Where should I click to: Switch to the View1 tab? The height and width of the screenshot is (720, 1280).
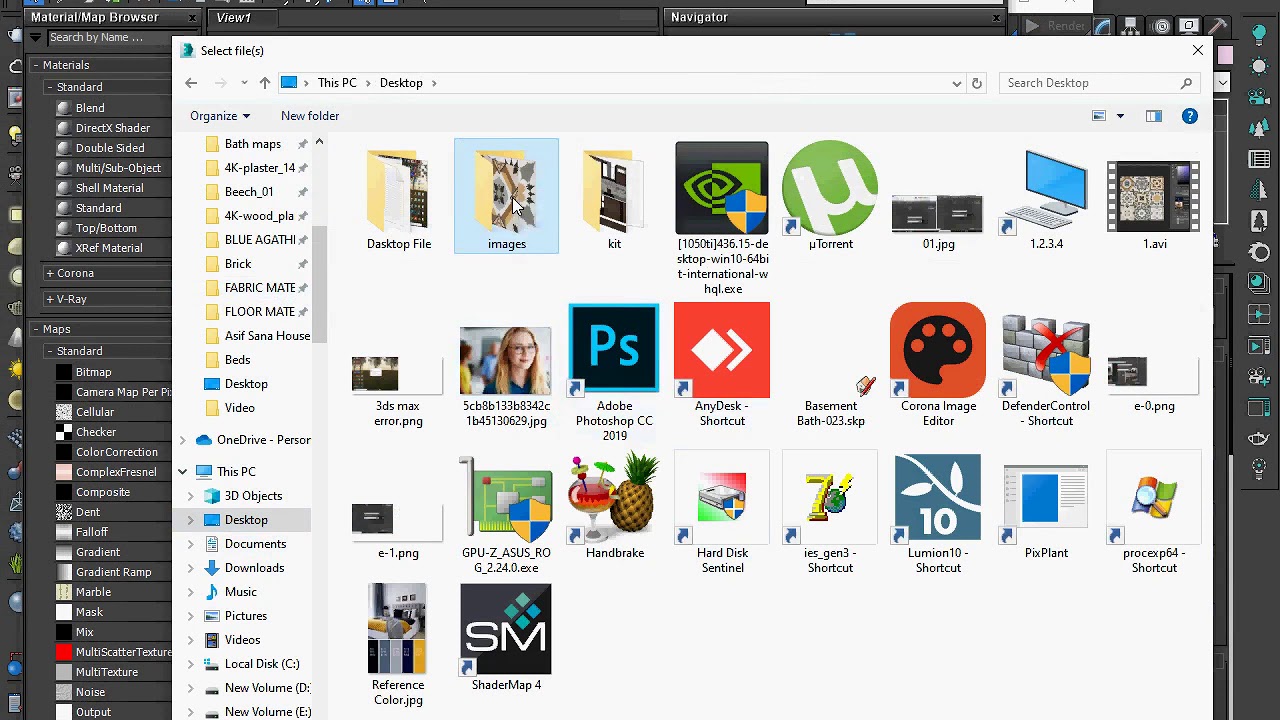point(234,18)
